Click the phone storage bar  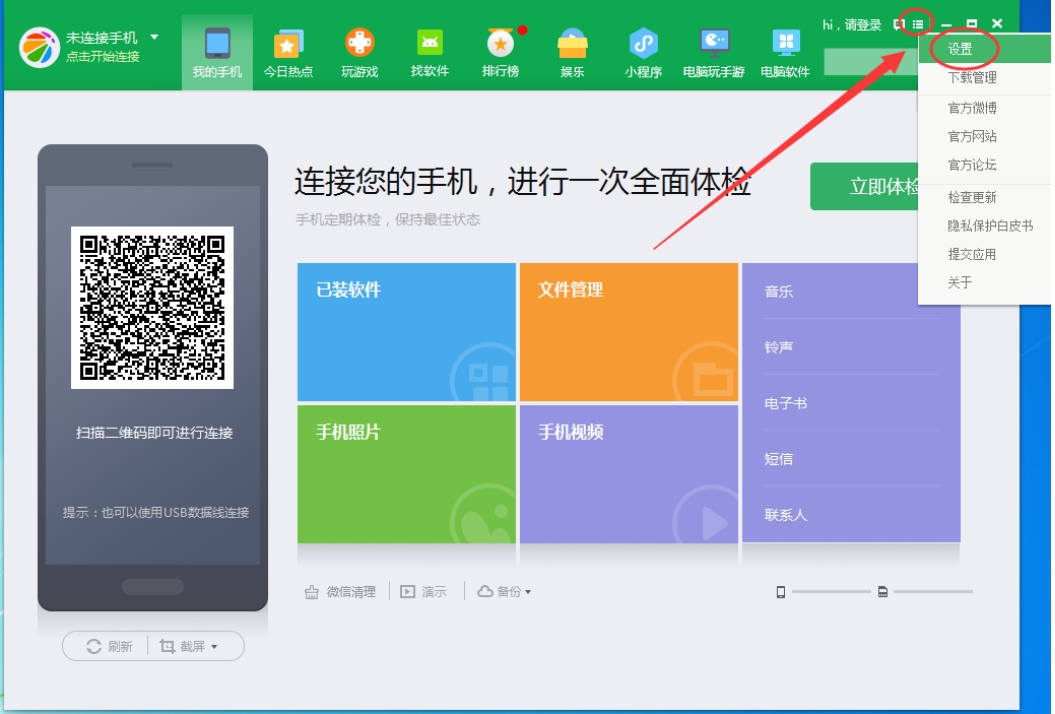click(831, 592)
